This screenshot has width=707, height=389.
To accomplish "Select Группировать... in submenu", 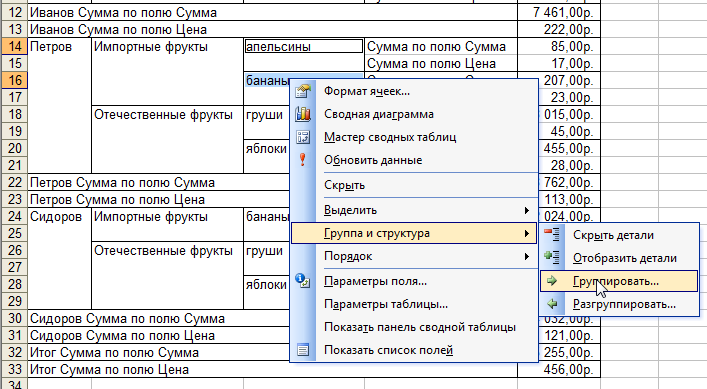I will pos(619,281).
